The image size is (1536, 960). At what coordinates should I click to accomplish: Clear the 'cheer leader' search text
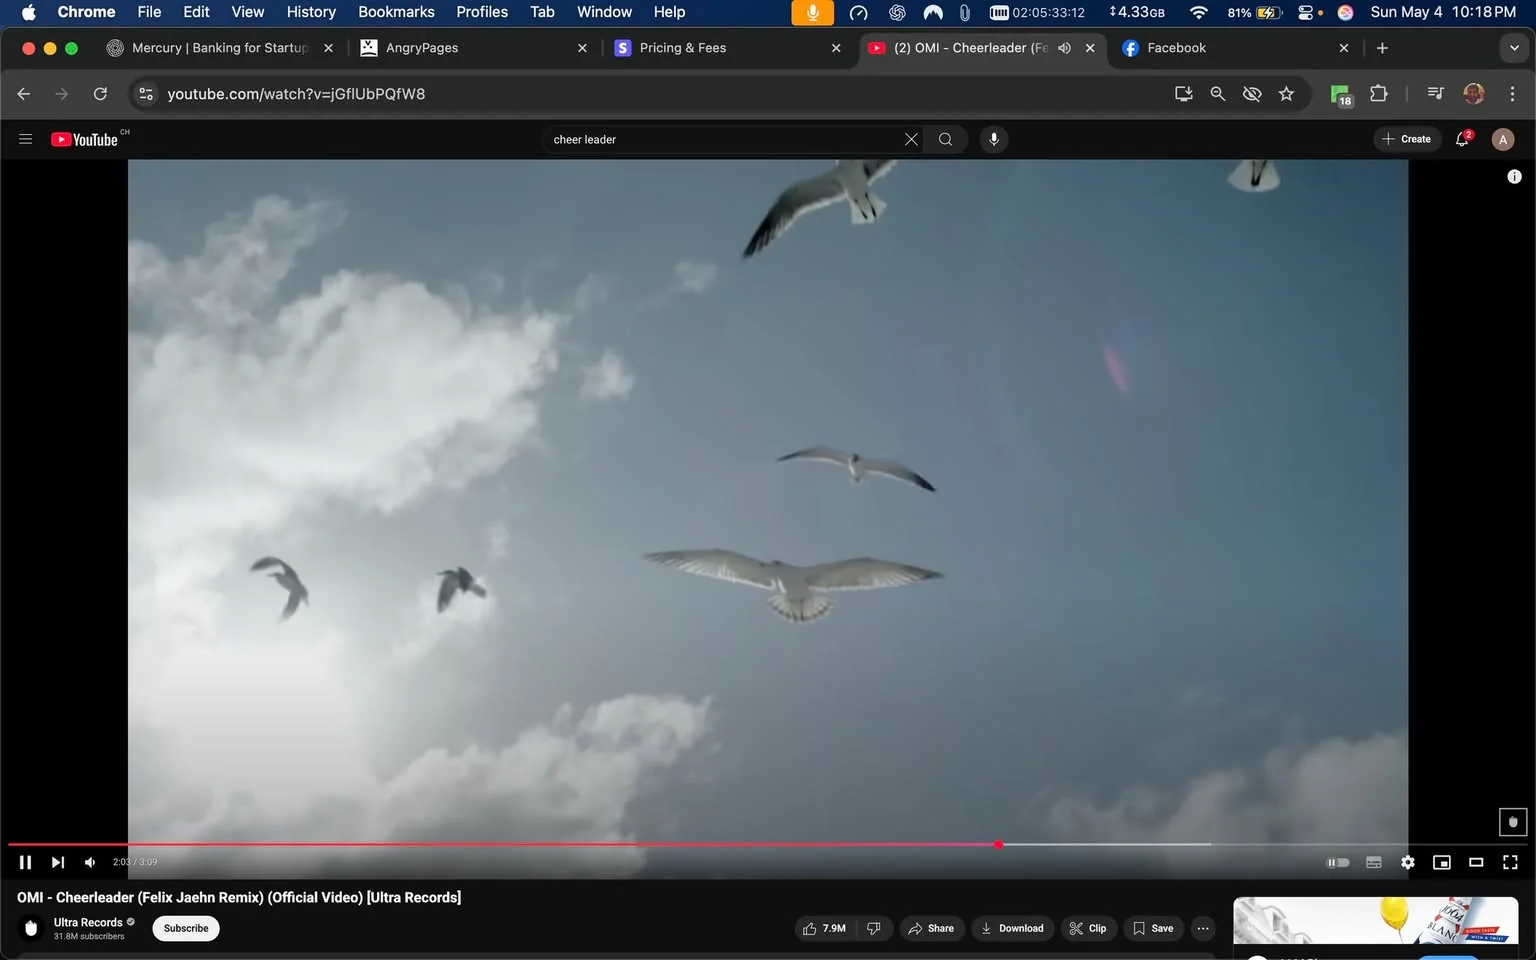pyautogui.click(x=911, y=139)
